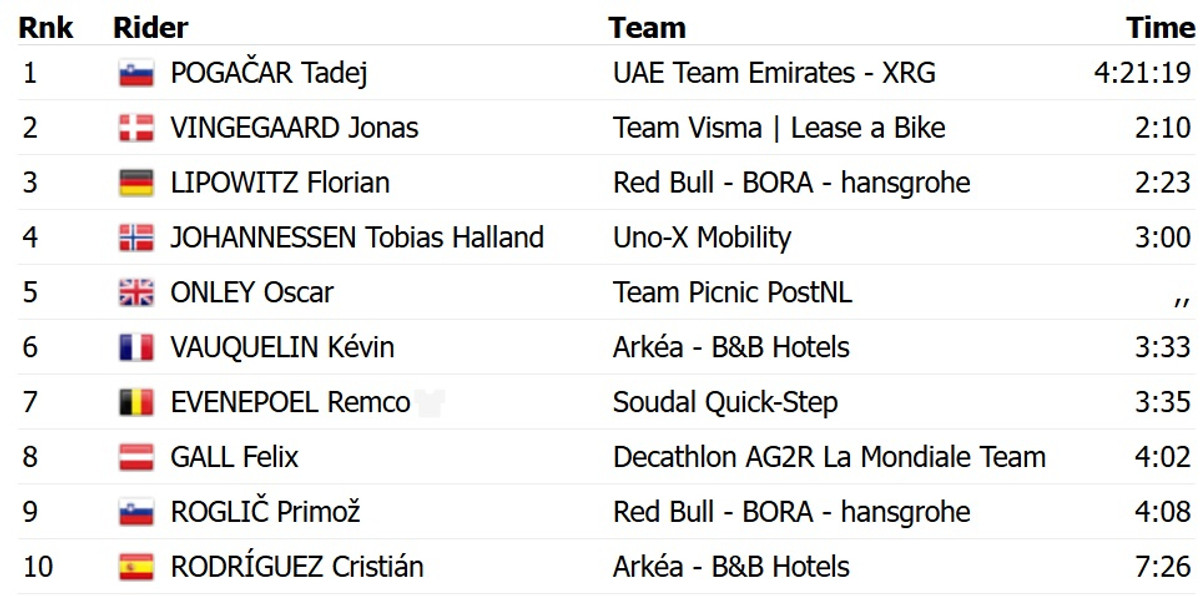Click the Spanish flag beside Rodríguez
1200x596 pixels.
[136, 567]
